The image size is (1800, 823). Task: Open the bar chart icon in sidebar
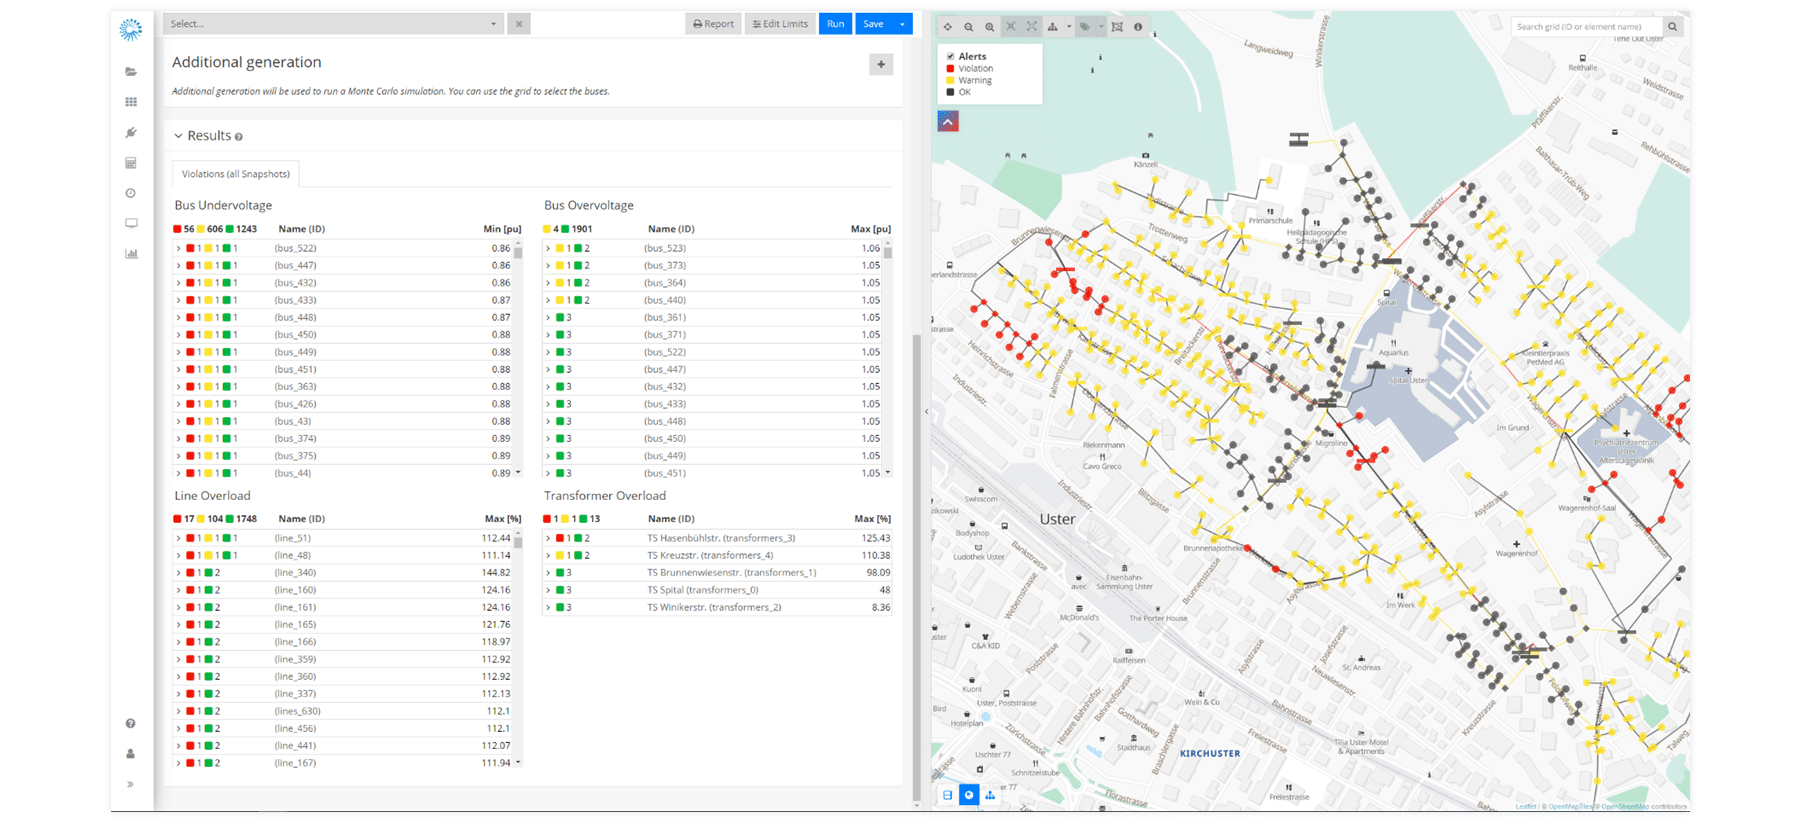(131, 254)
